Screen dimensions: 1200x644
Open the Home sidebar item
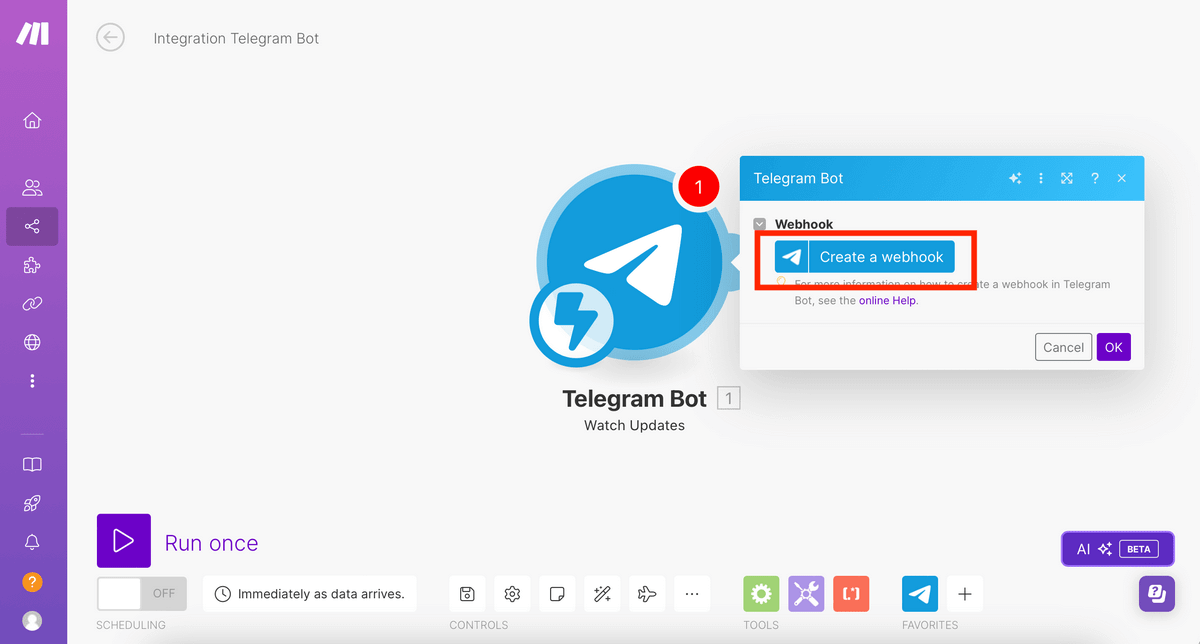click(x=32, y=121)
